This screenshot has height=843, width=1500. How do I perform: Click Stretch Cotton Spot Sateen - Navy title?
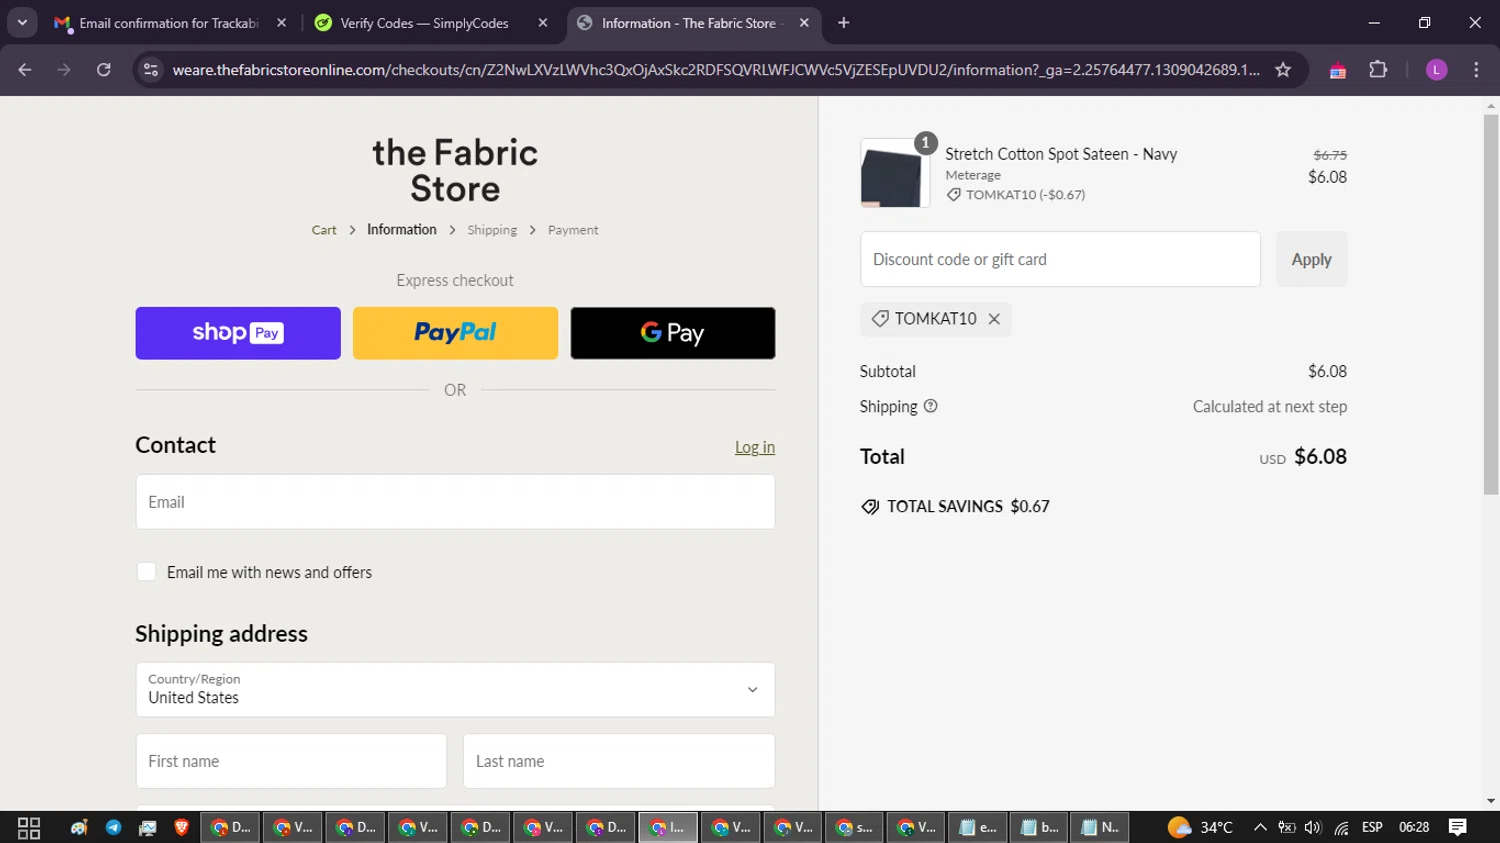tap(1061, 154)
